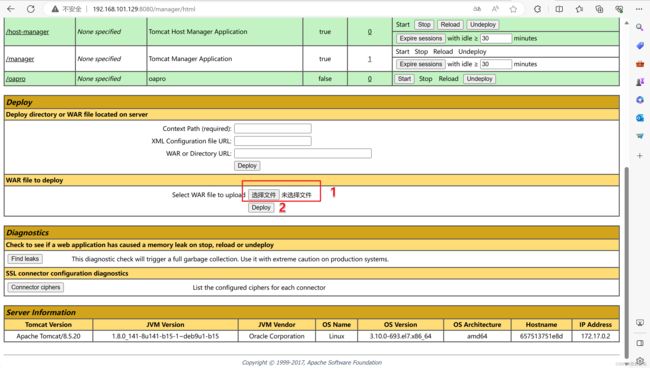This screenshot has width=650, height=368.
Task: Open the browser essentials heart icon
Action: click(x=619, y=9)
